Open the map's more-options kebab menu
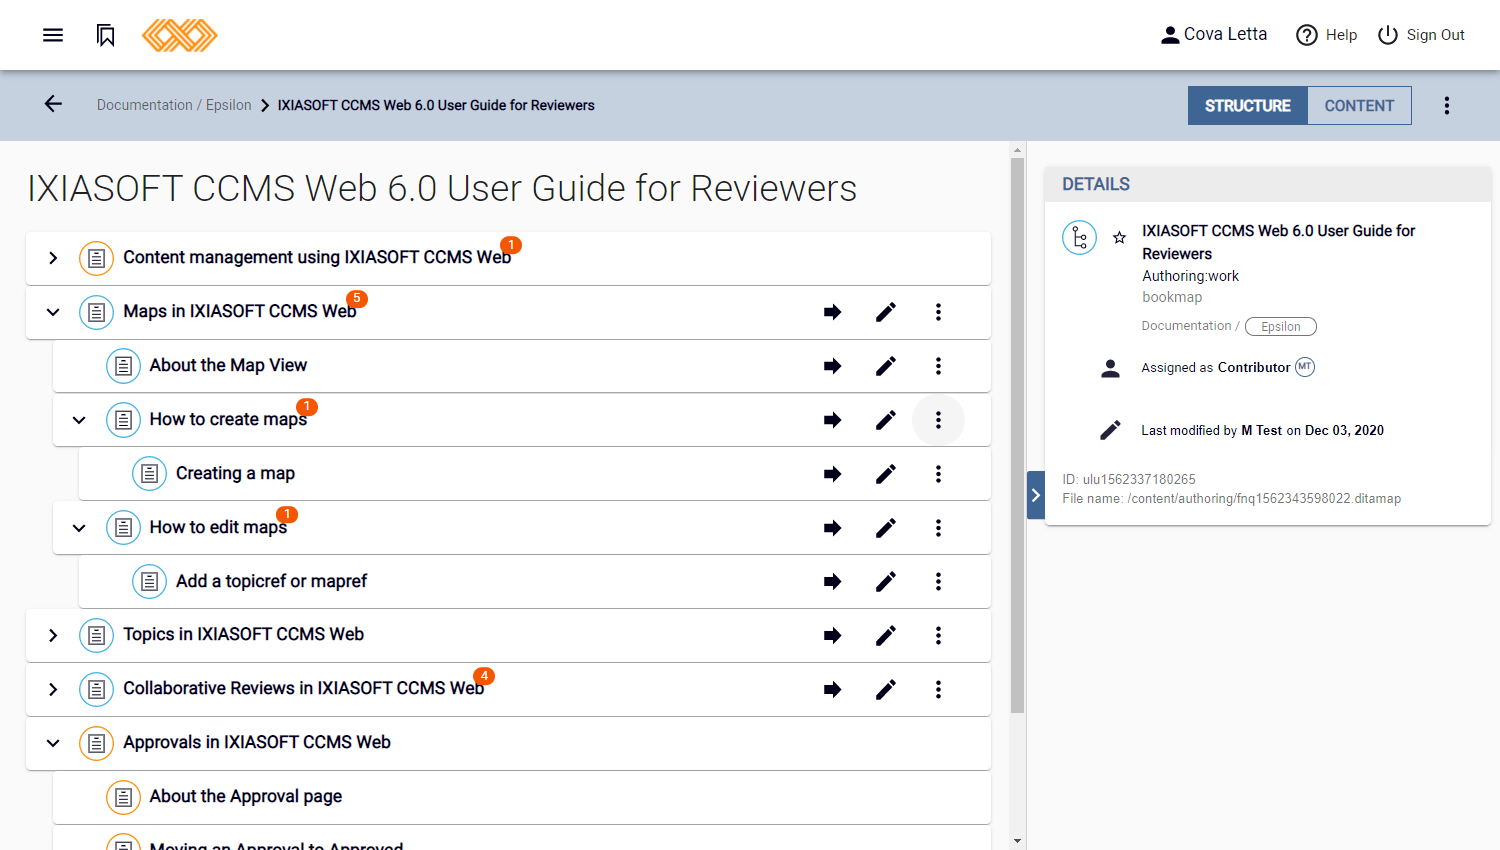1500x850 pixels. 1446,105
